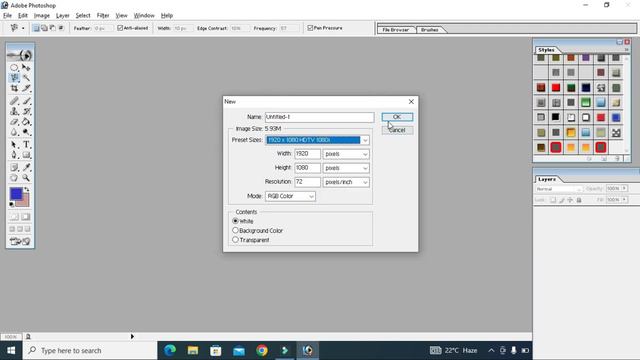Click Cancel in the New dialog
The height and width of the screenshot is (360, 640).
pyautogui.click(x=397, y=130)
